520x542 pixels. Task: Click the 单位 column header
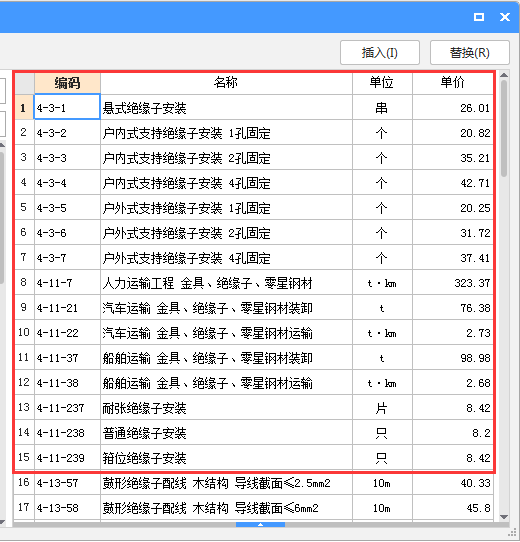(382, 83)
